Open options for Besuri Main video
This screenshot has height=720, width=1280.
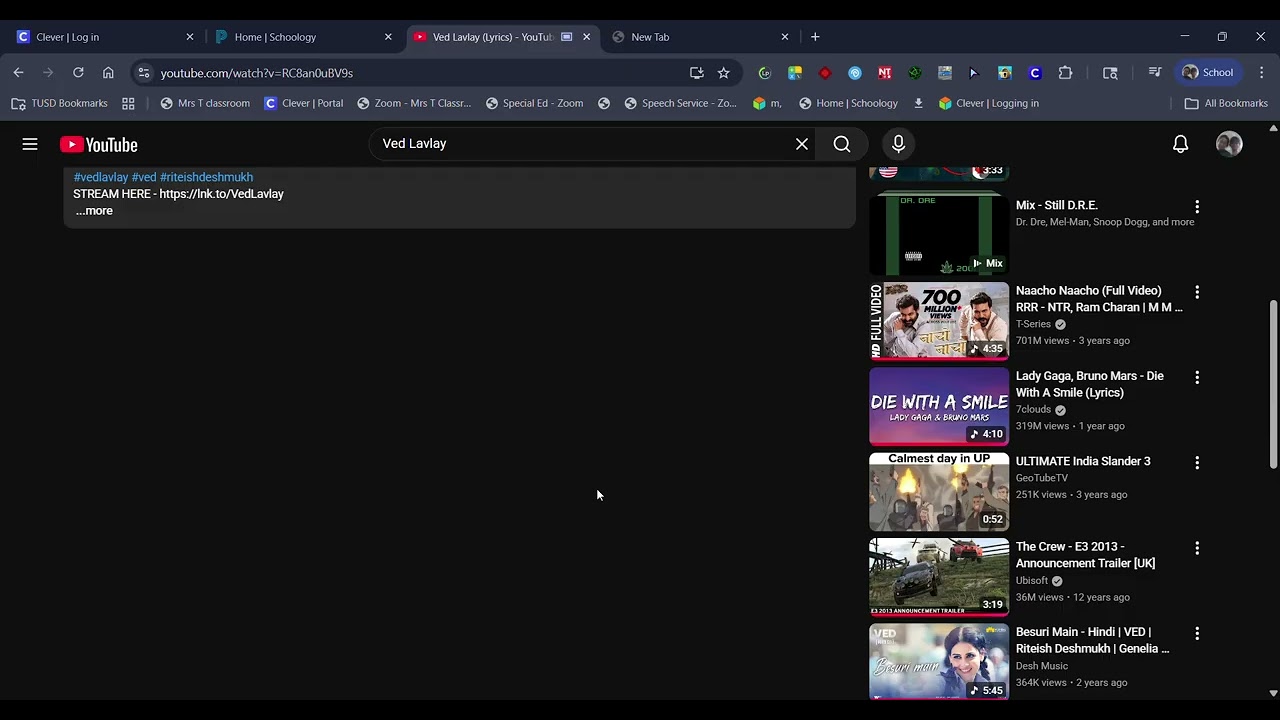tap(1197, 633)
